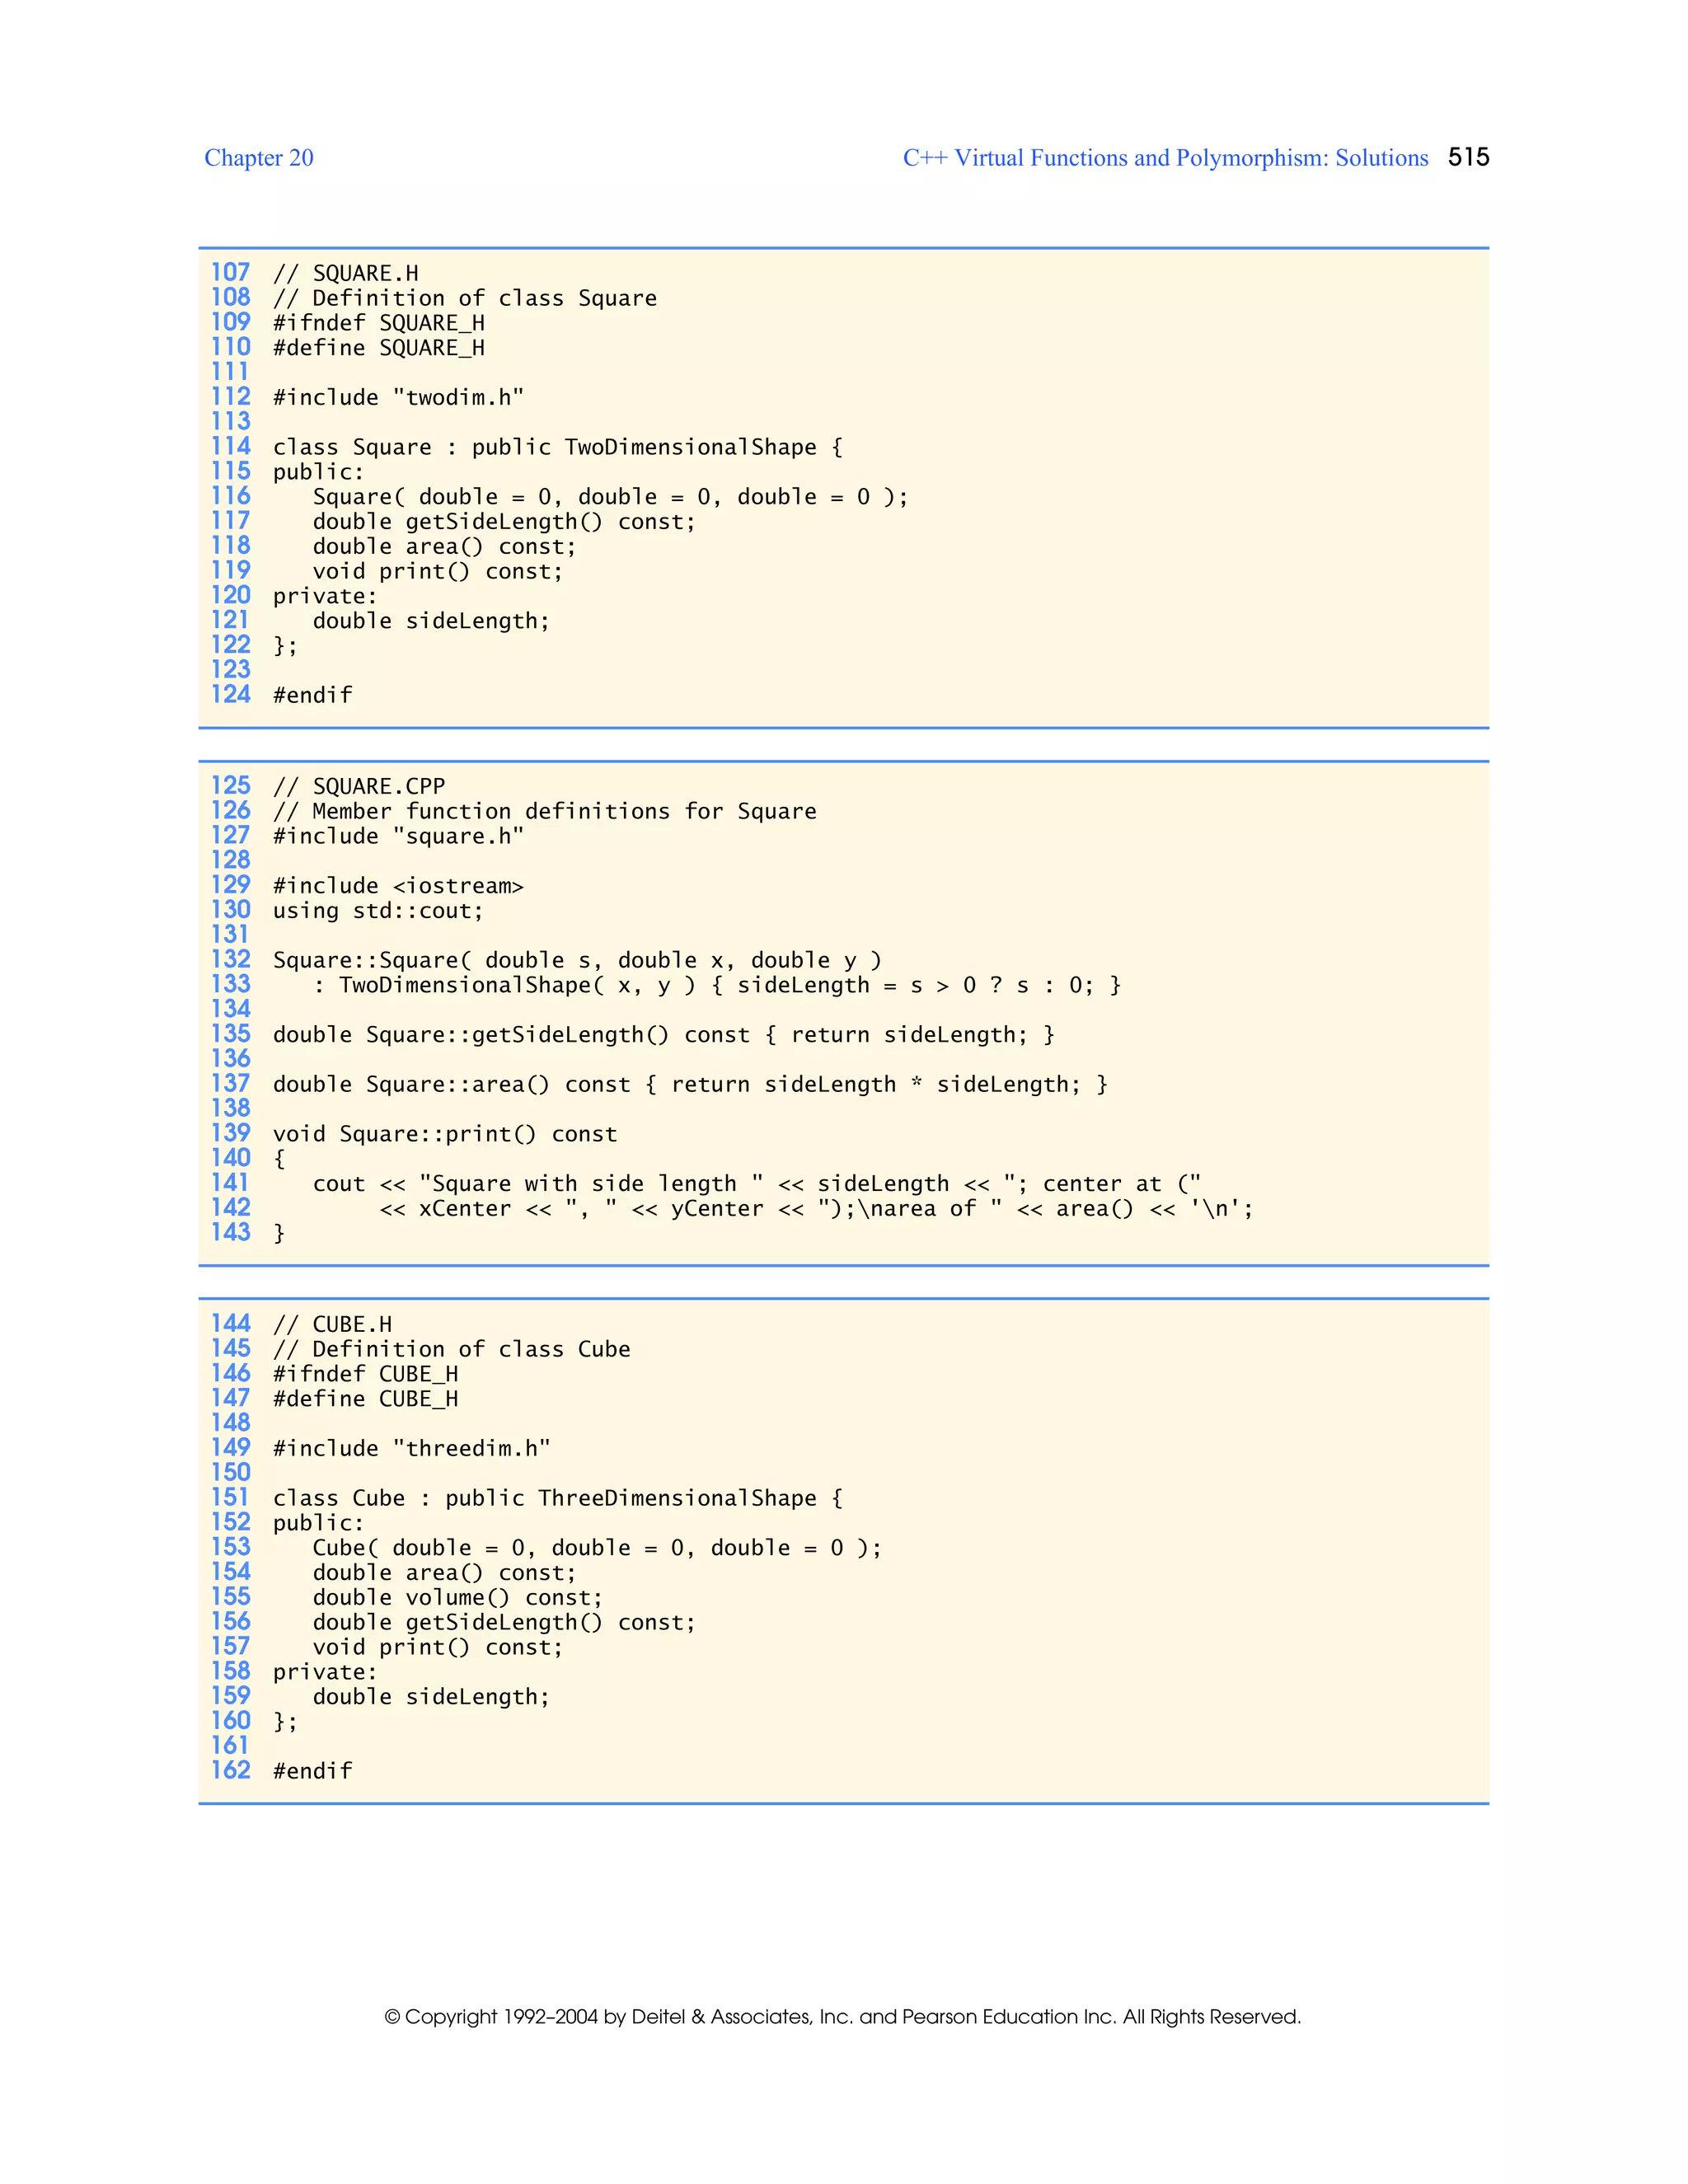Screen dimensions: 1688x2184
Task: Click the 'C++ Virtual Functions and Polymorphism: Solutions' header
Action: click(x=1166, y=158)
